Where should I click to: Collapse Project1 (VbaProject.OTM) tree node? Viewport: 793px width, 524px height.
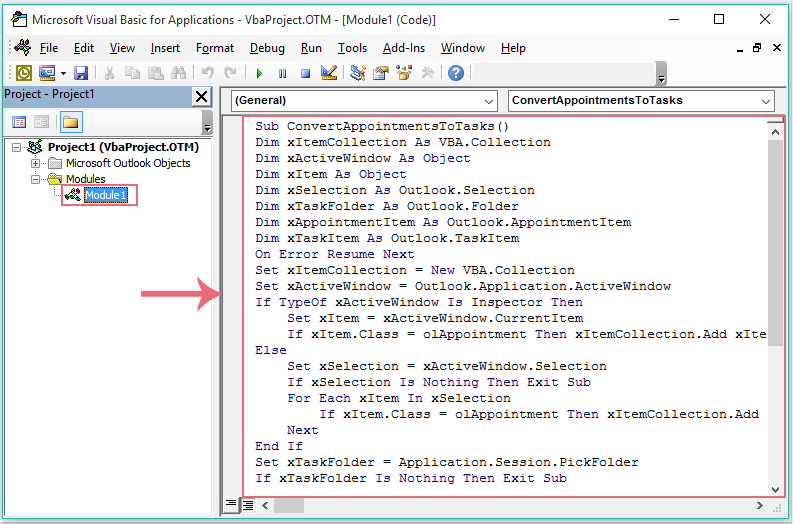click(x=17, y=147)
